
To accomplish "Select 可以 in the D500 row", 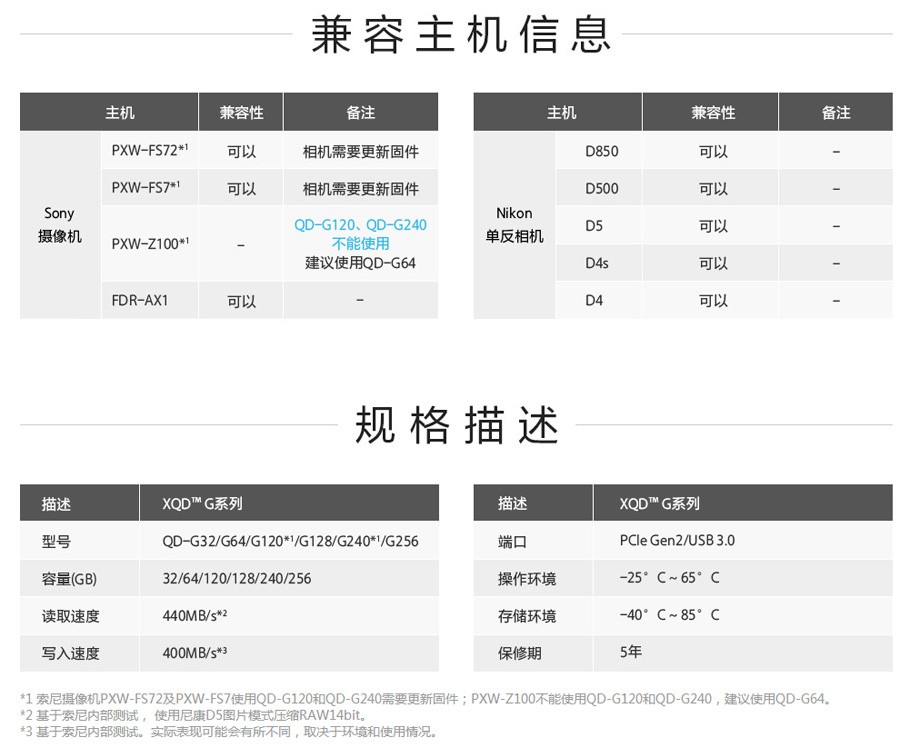I will (x=713, y=189).
